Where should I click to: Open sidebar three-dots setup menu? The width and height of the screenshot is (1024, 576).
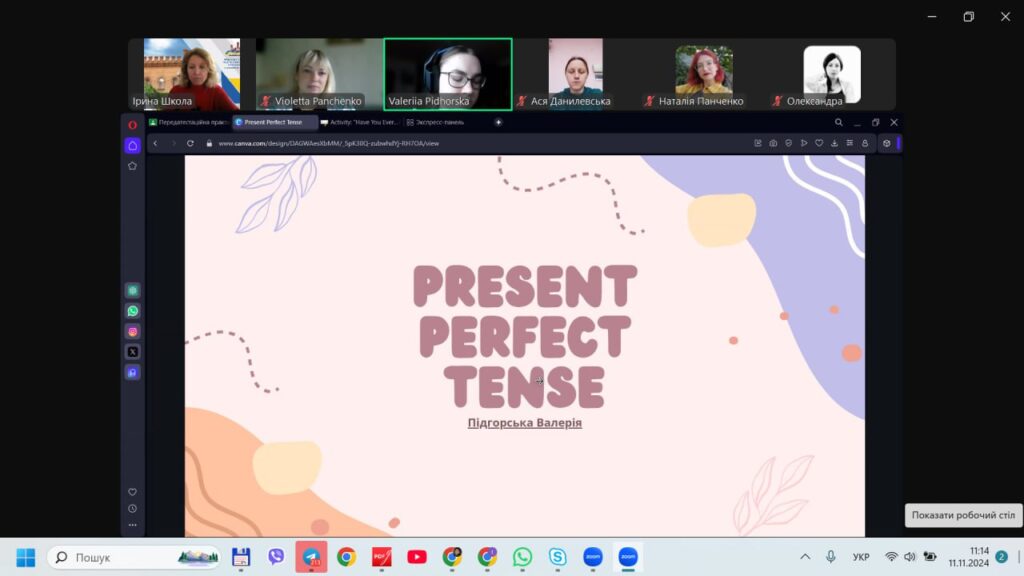(x=133, y=525)
